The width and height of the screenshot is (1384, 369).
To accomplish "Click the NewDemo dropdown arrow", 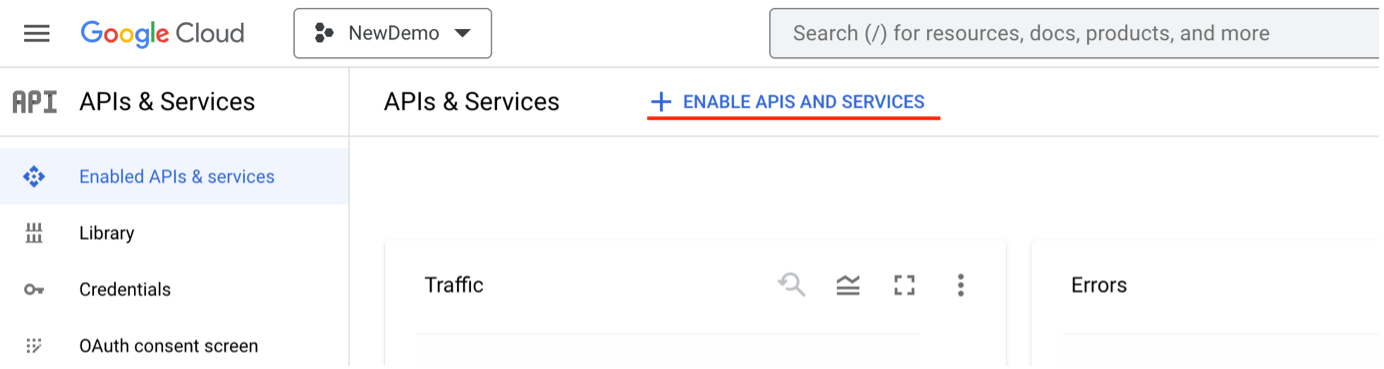I will point(462,34).
